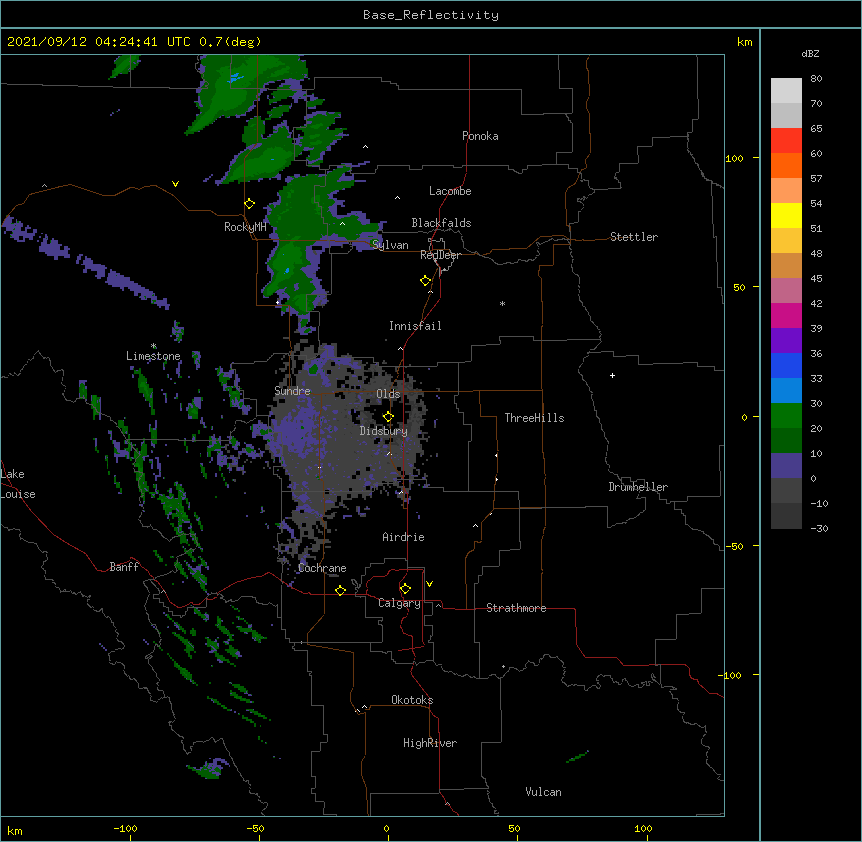Click the white asterisk marker east of Innisfail

(502, 303)
